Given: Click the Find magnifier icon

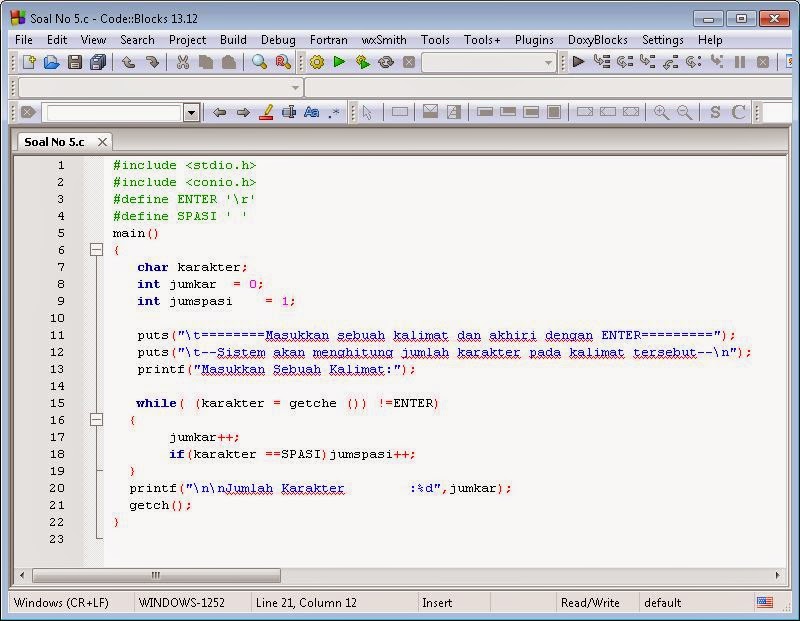Looking at the screenshot, I should pos(259,62).
